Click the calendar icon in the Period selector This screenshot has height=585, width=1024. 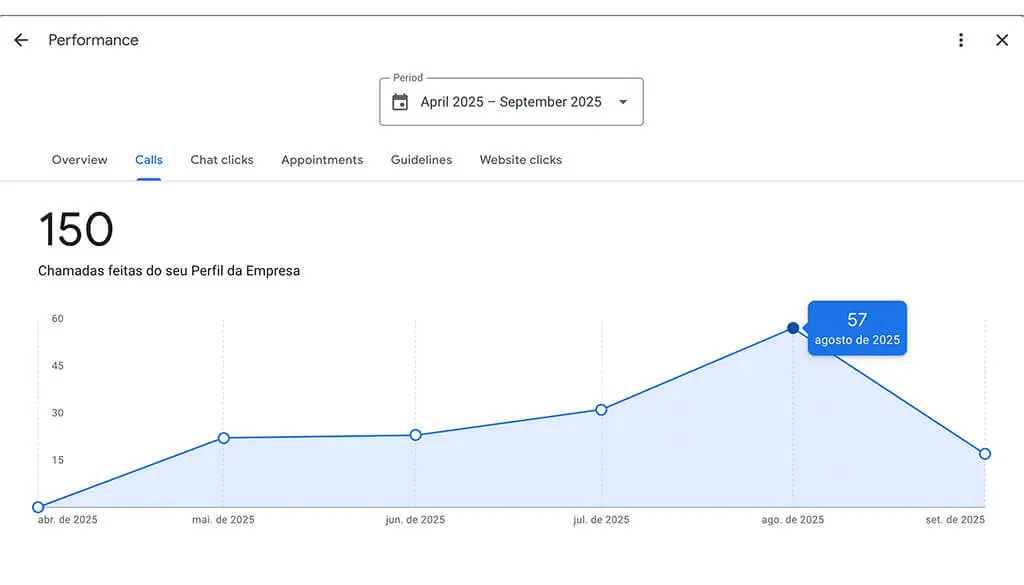point(403,102)
